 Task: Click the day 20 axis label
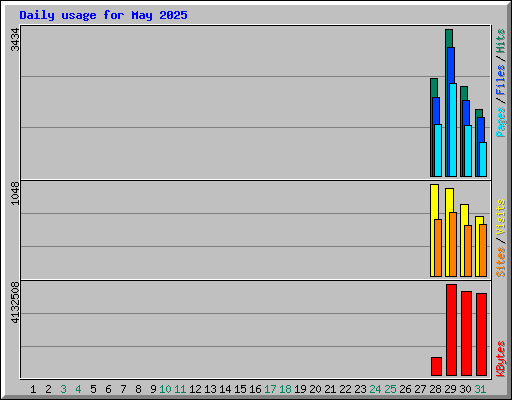click(x=315, y=389)
